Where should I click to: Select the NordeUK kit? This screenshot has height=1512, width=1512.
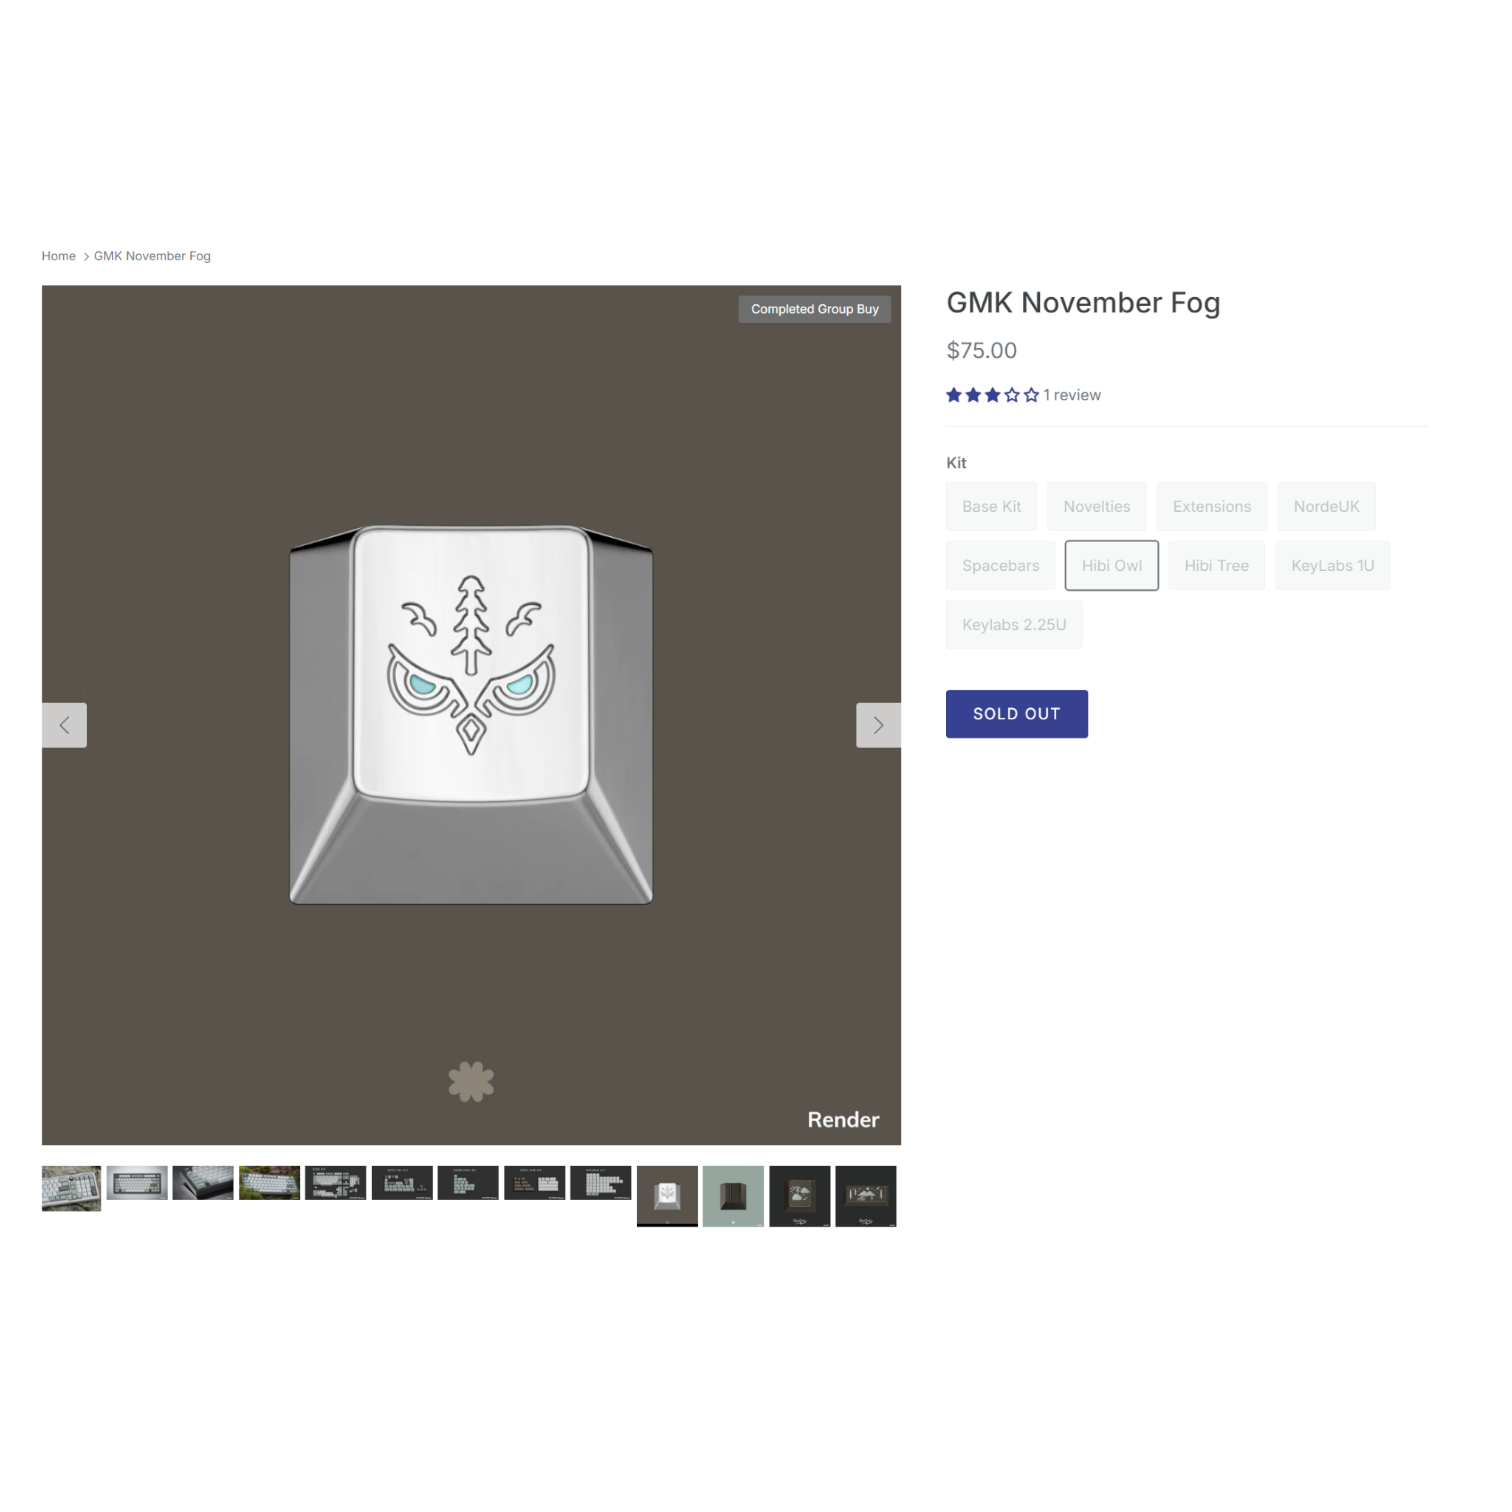tap(1326, 507)
